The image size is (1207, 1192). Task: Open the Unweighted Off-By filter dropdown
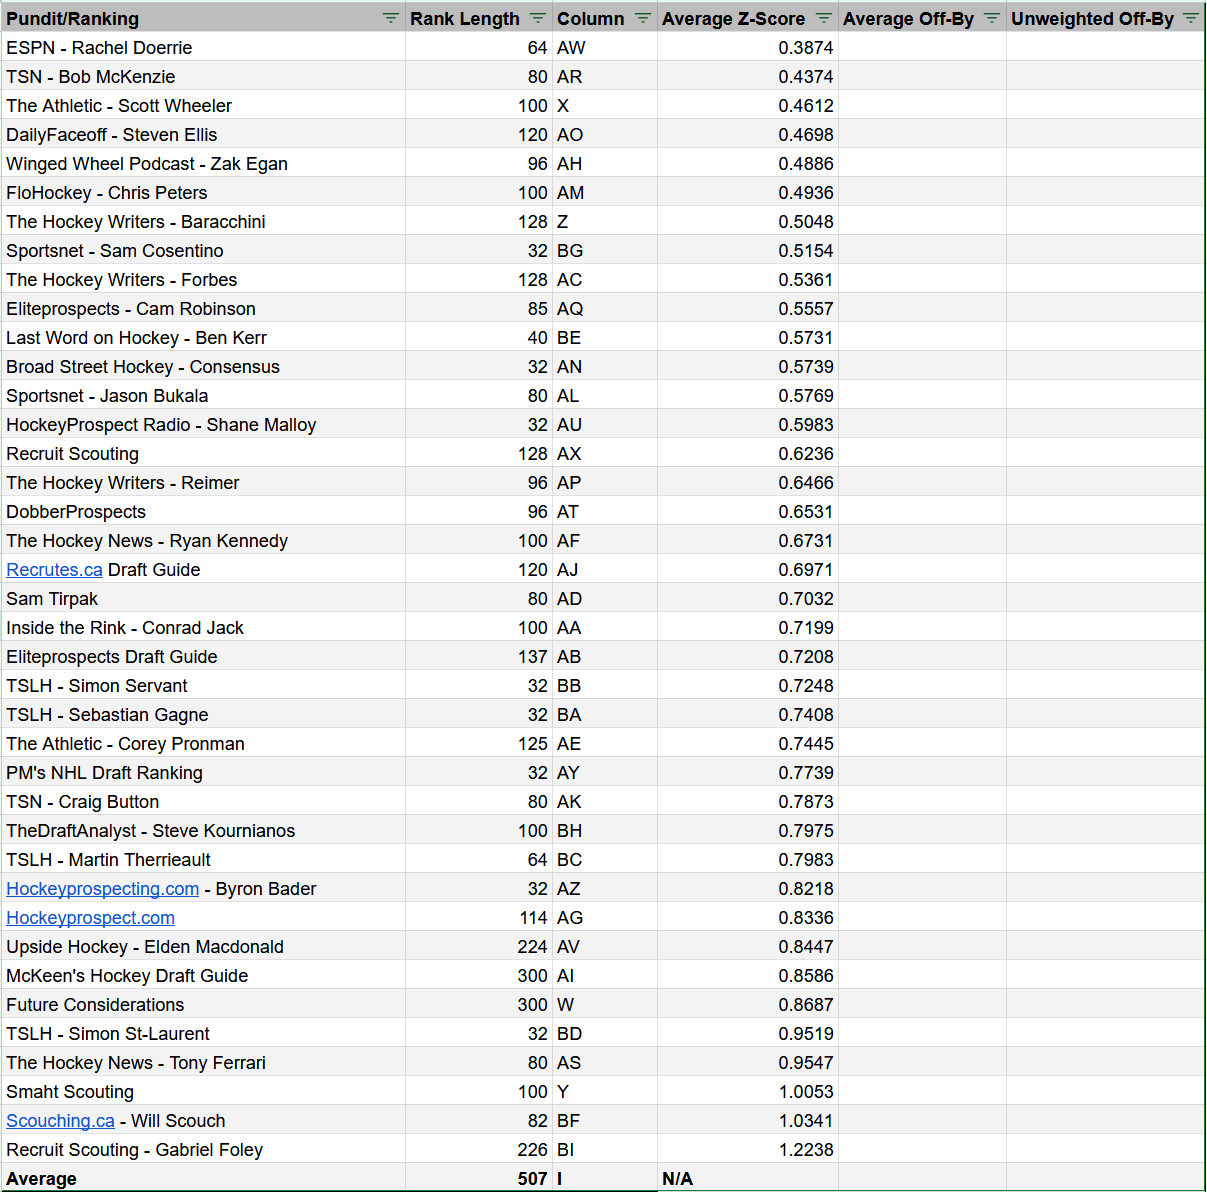click(1190, 18)
